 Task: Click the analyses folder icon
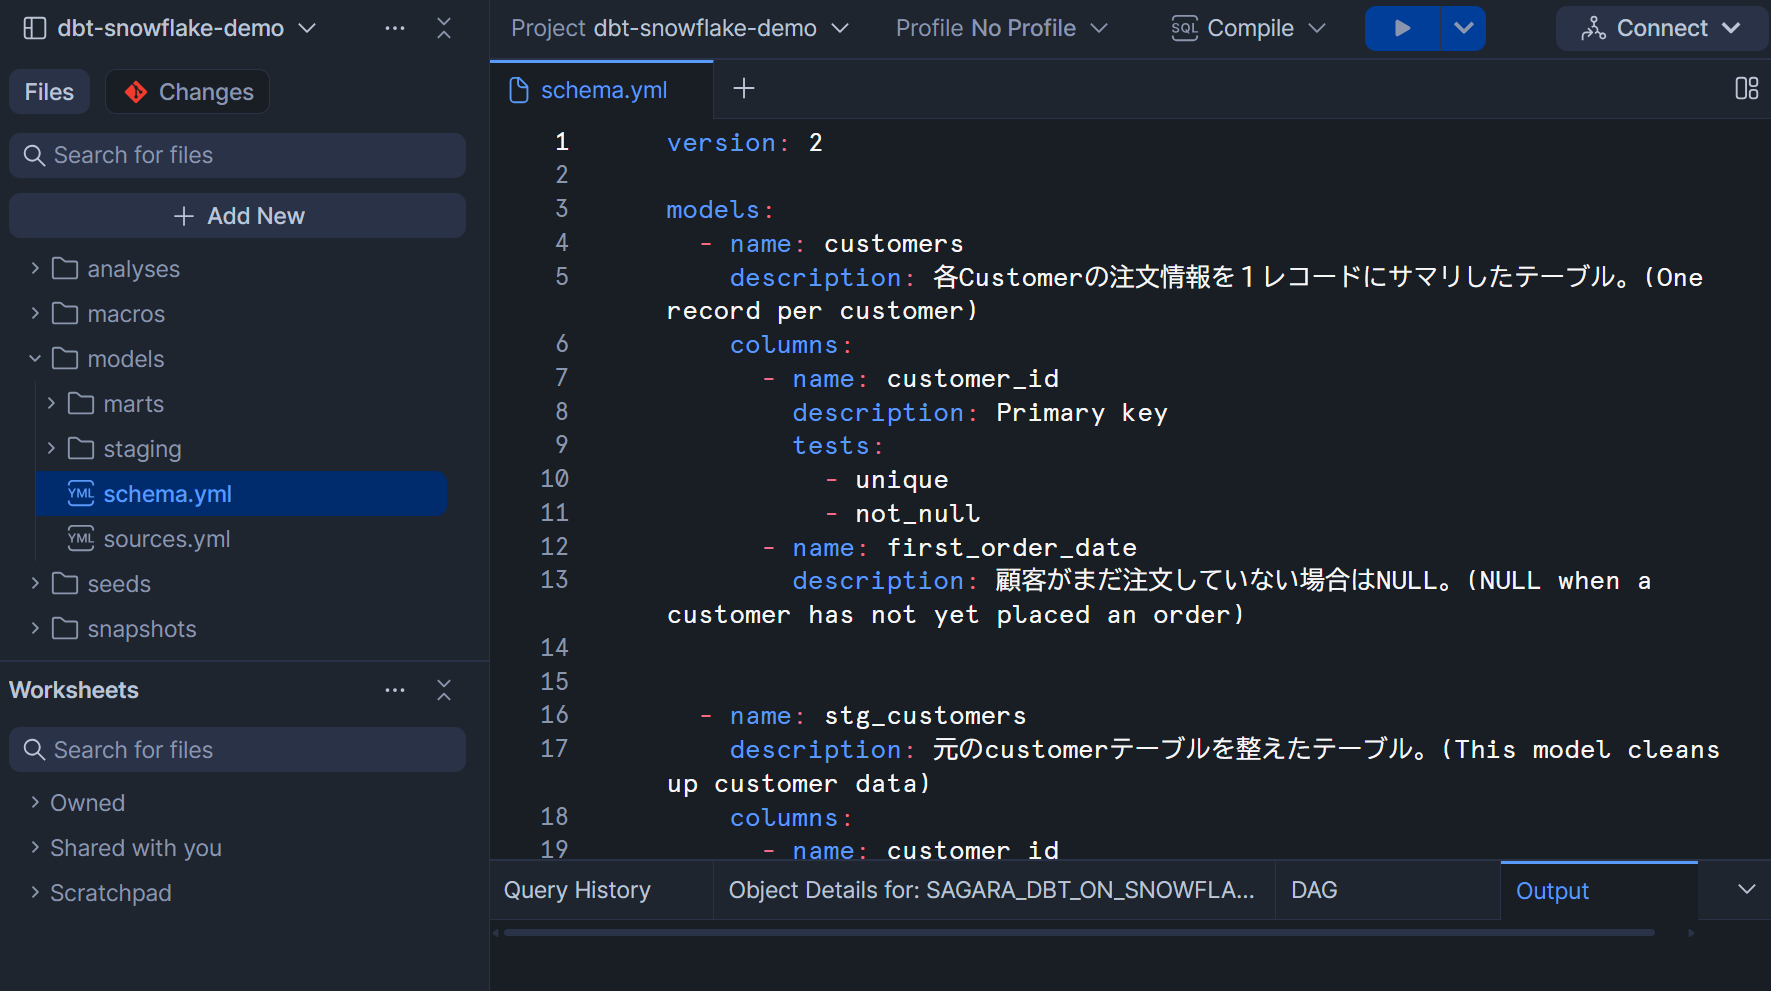click(65, 268)
